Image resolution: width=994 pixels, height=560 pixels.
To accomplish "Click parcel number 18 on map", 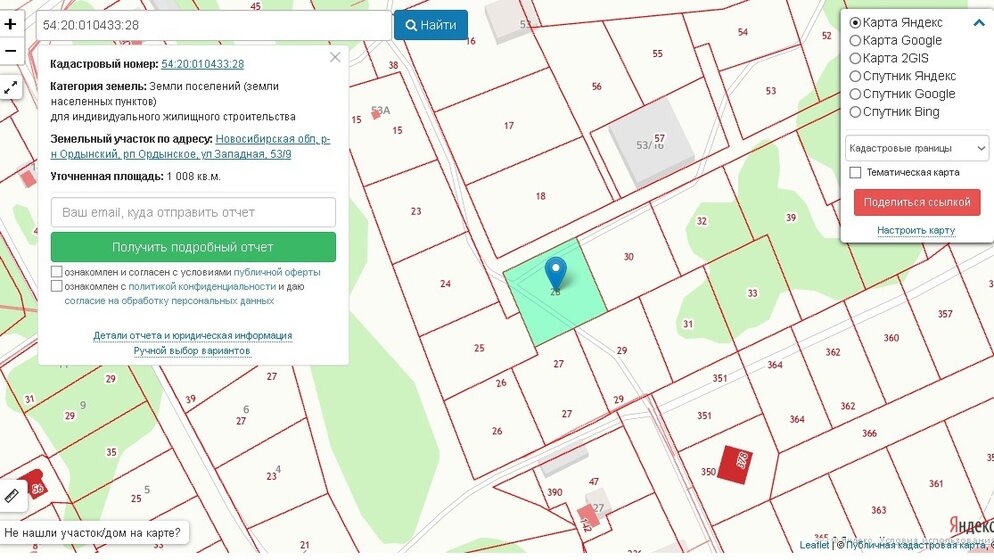I will [540, 196].
